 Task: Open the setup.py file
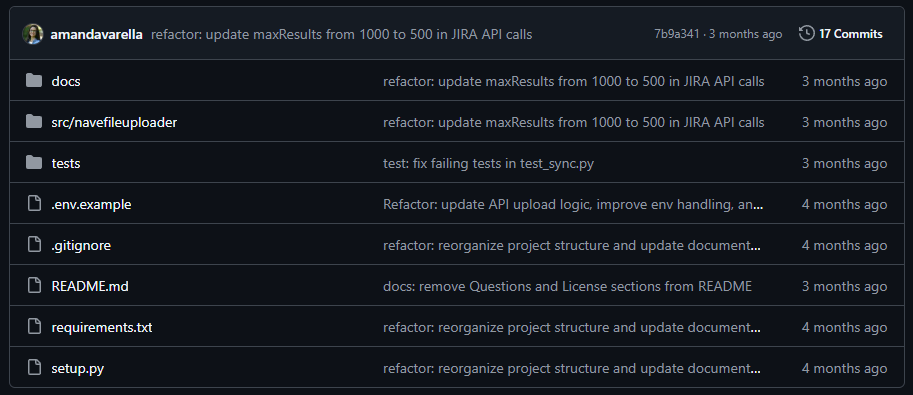point(77,368)
